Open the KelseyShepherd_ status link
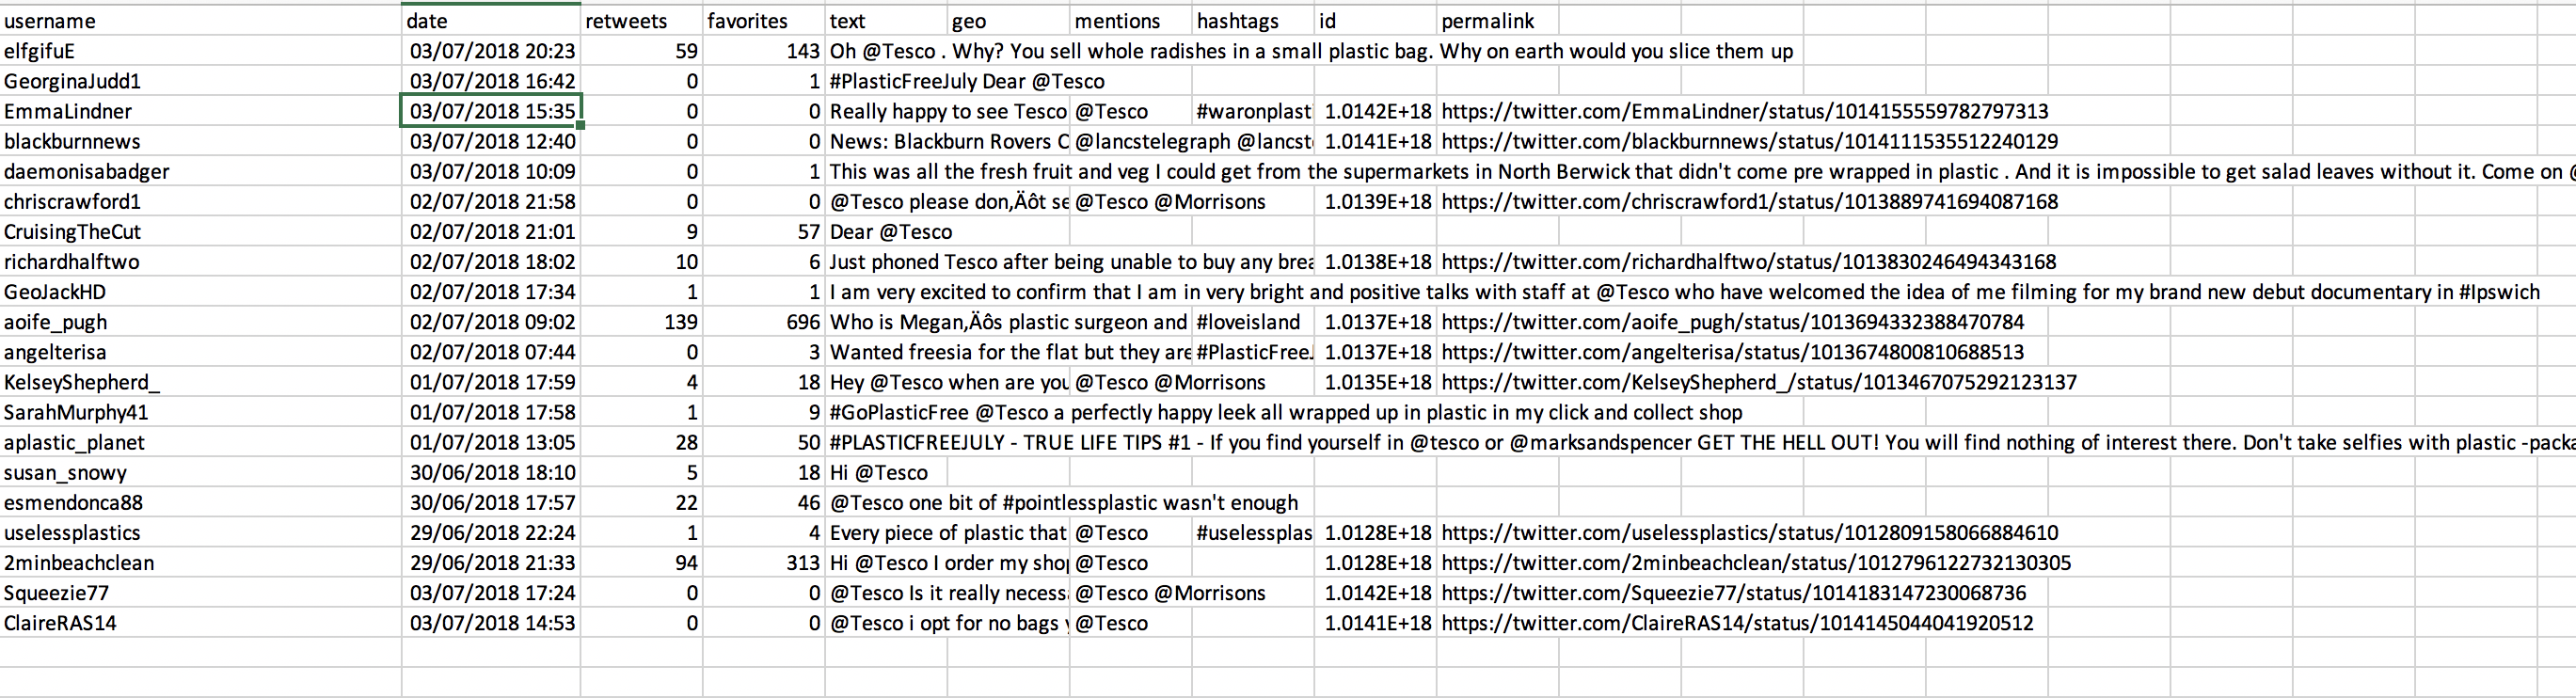Image resolution: width=2576 pixels, height=698 pixels. click(x=1759, y=382)
